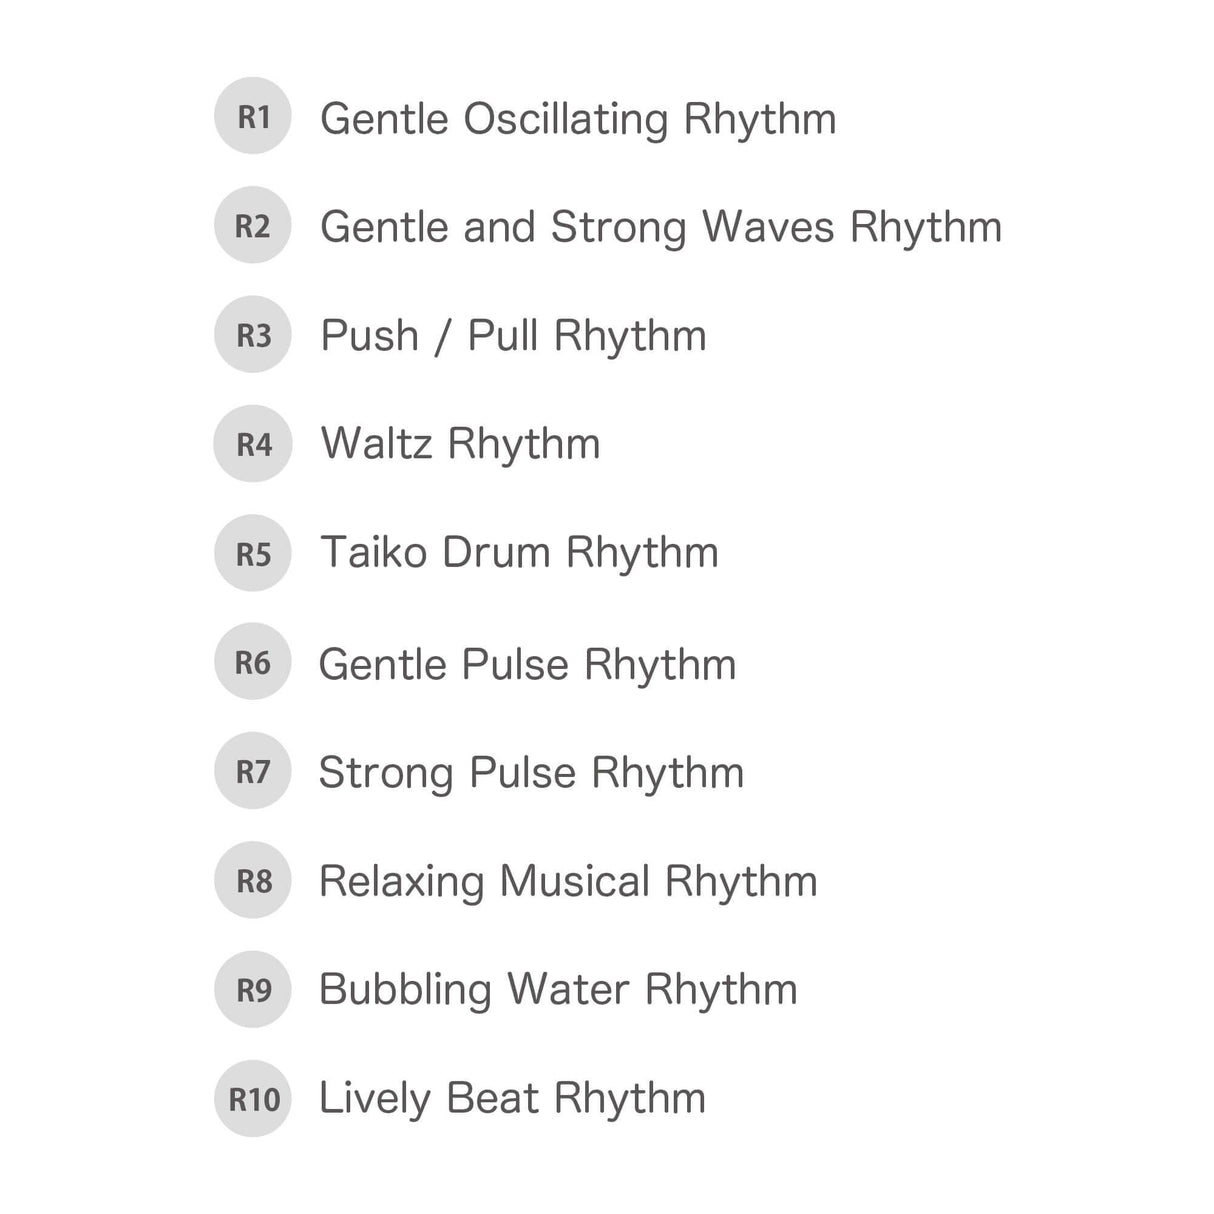This screenshot has width=1214, height=1214.
Task: Open the Bubbling Water Rhythm label
Action: click(x=558, y=990)
